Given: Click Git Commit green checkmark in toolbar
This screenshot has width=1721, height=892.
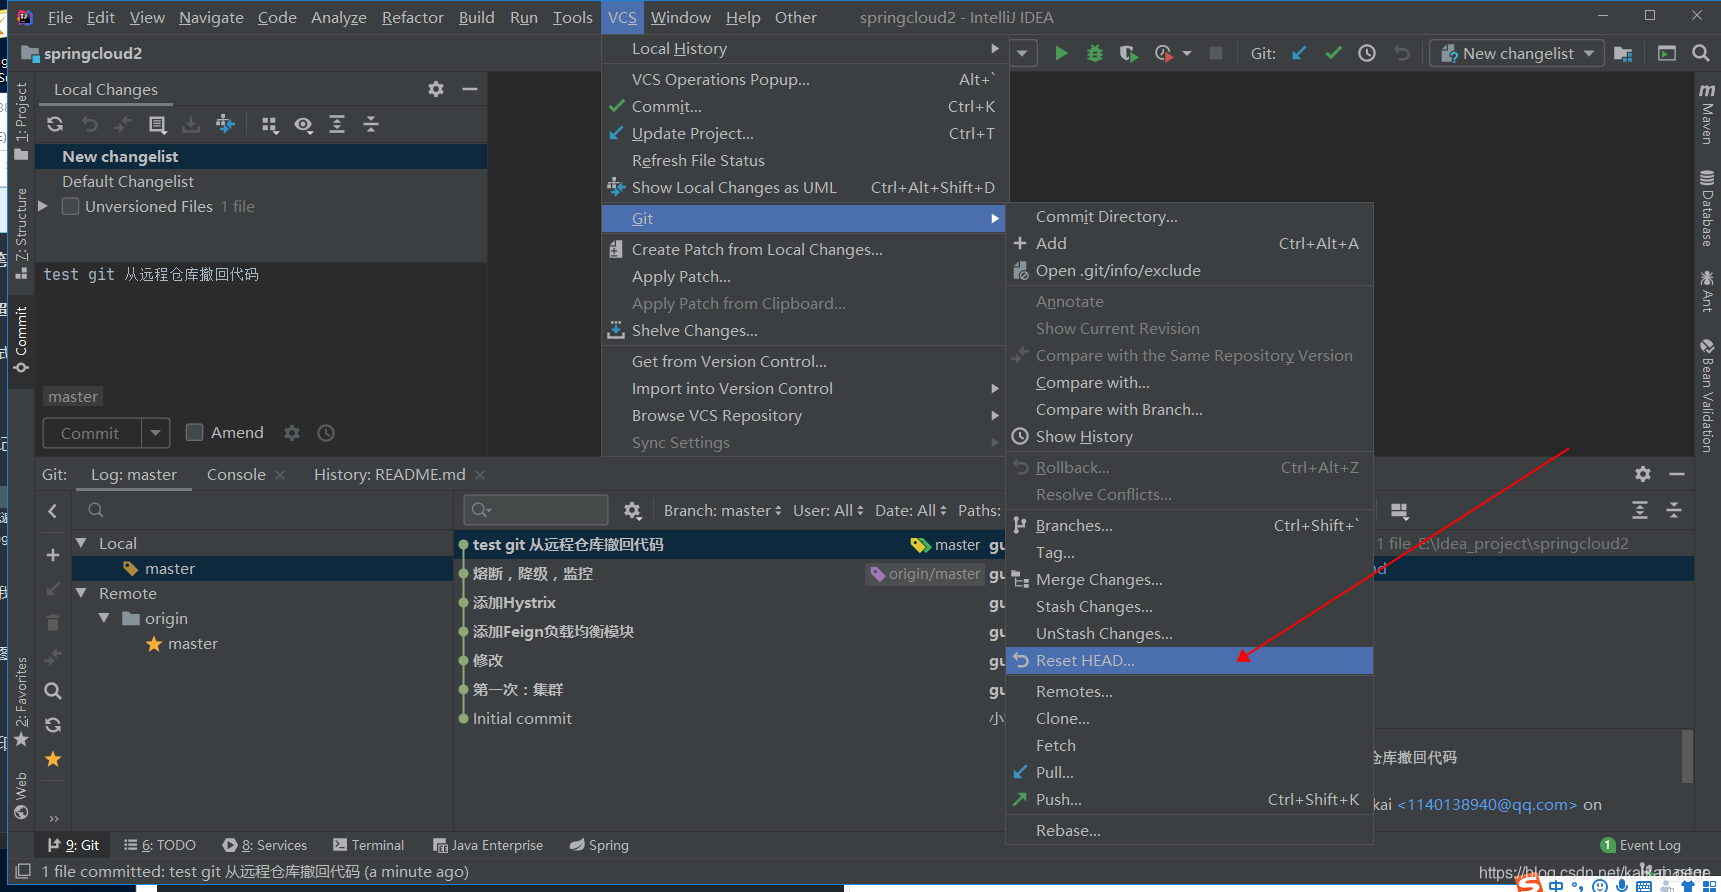Looking at the screenshot, I should click(x=1333, y=53).
